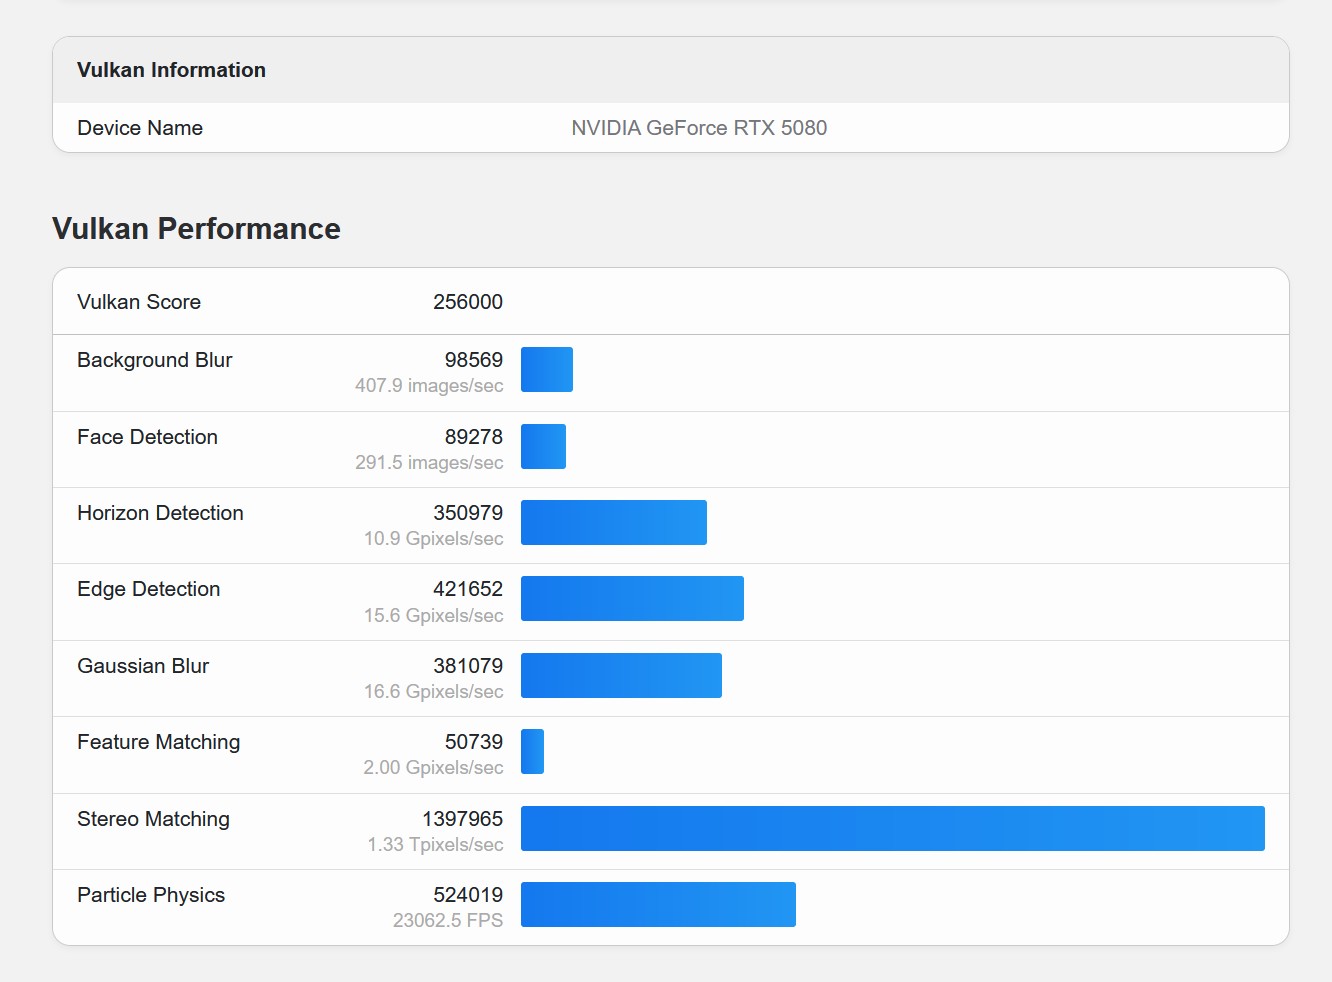Viewport: 1332px width, 982px height.
Task: Click the Device Name label
Action: (x=140, y=128)
